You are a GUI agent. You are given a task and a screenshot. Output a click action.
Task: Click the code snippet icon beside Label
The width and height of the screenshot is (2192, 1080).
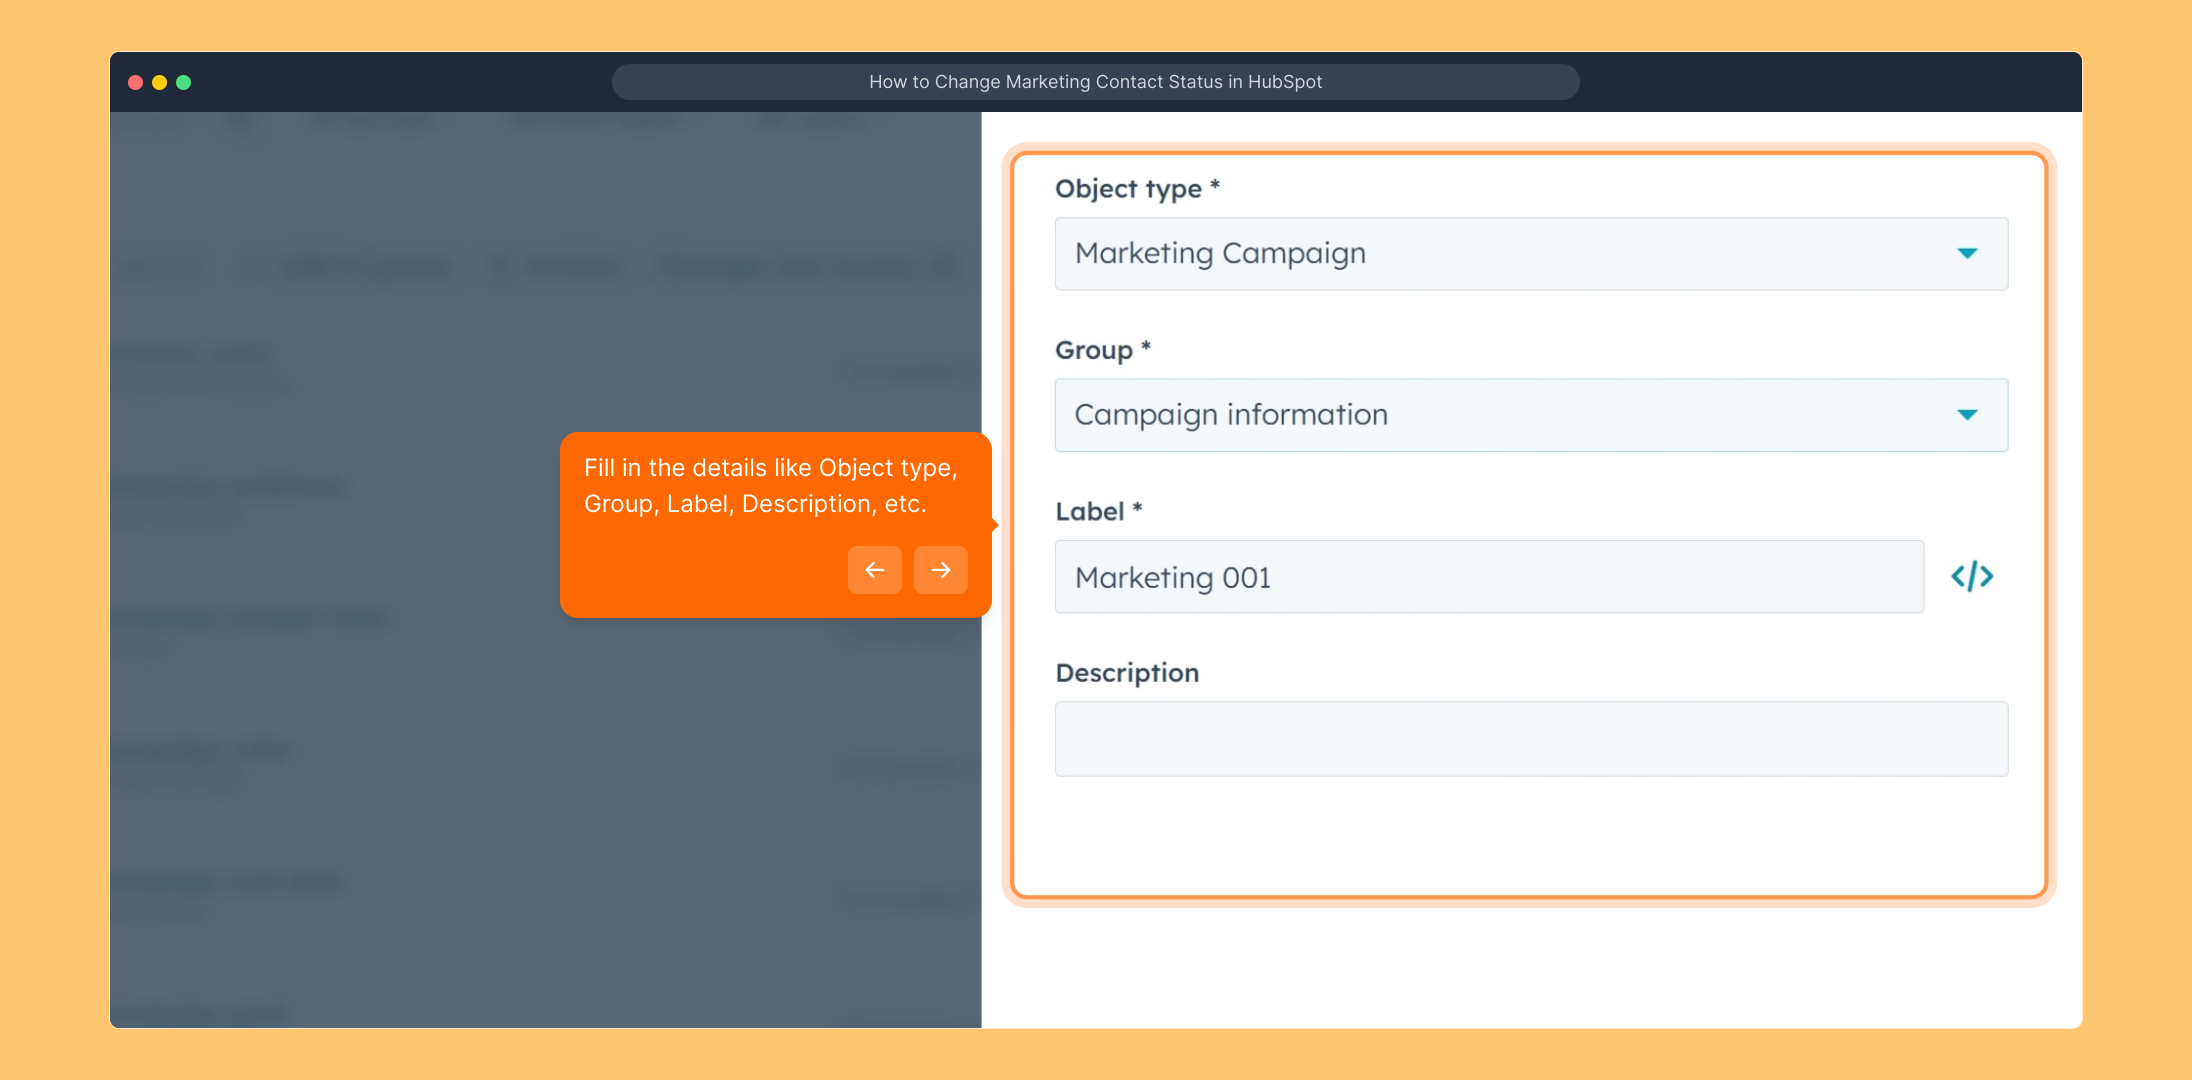tap(1972, 577)
